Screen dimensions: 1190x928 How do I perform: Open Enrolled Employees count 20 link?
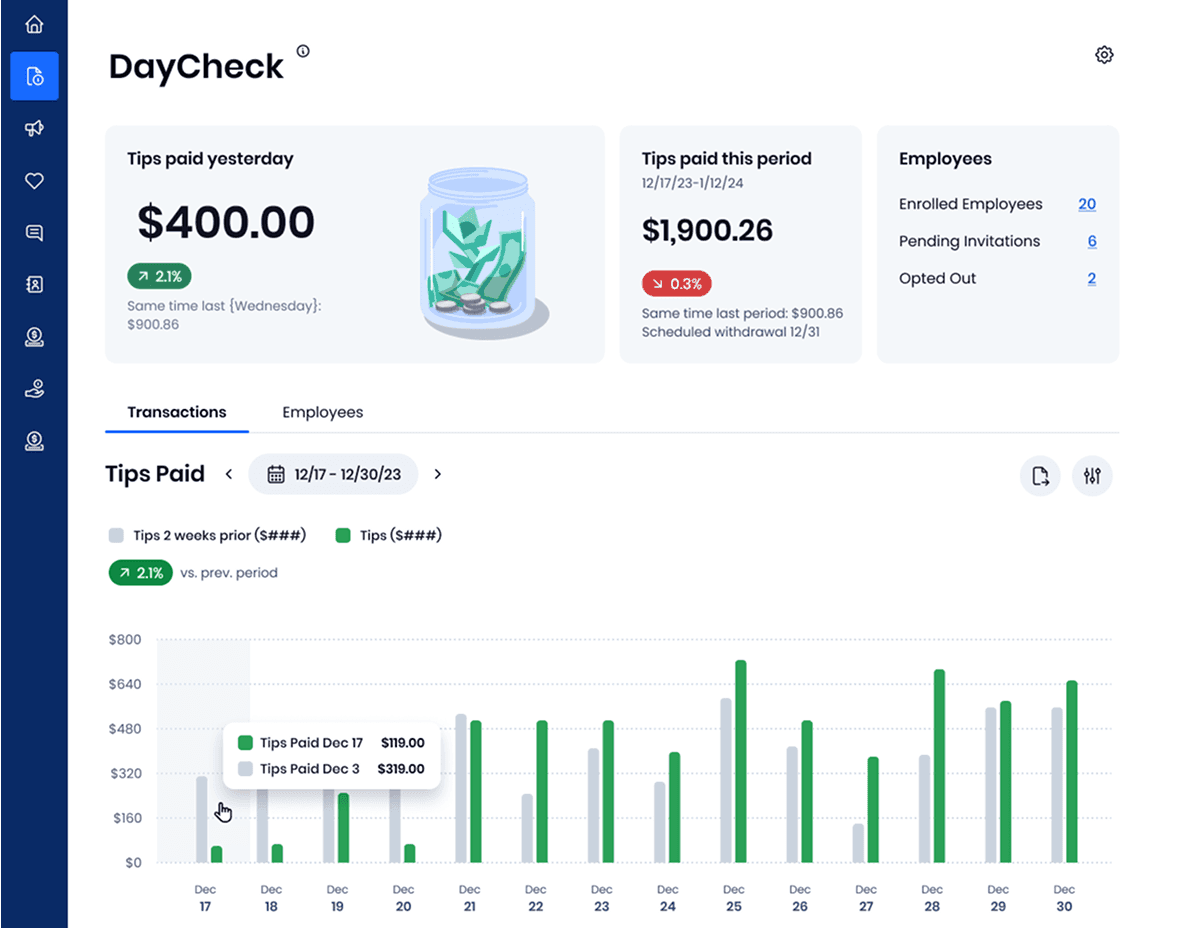point(1087,204)
